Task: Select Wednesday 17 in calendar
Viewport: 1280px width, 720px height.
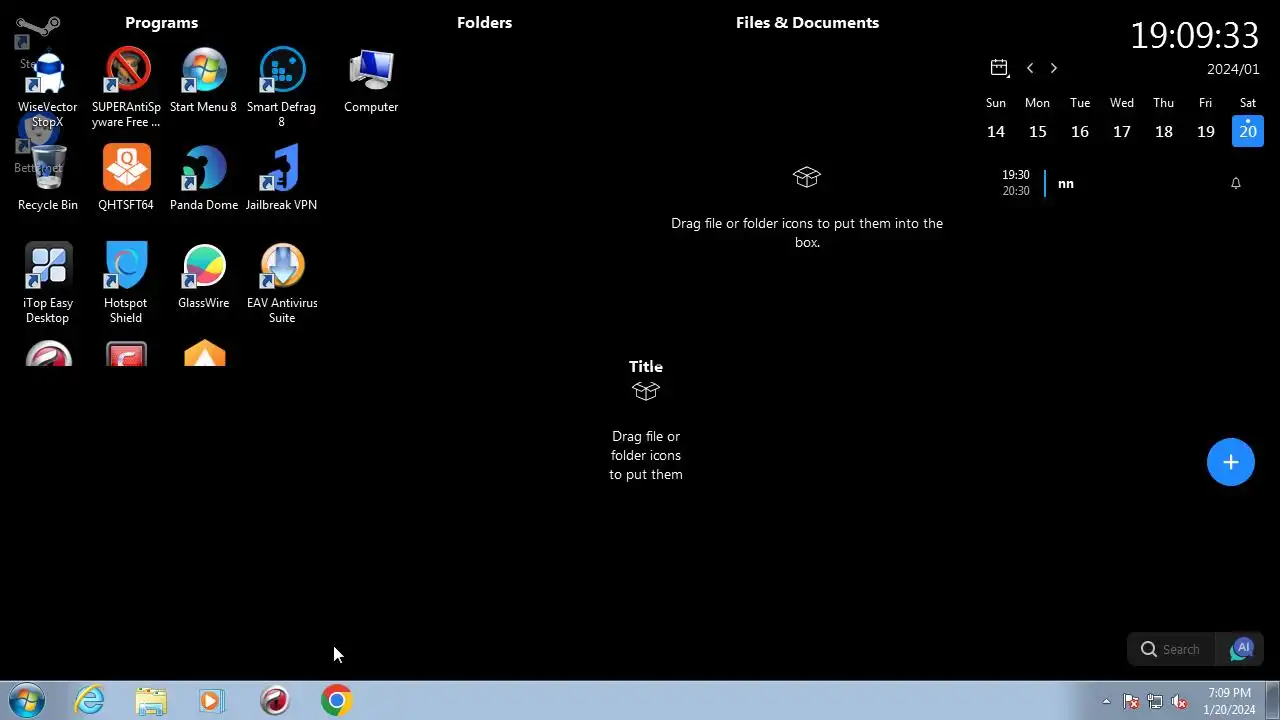Action: [x=1122, y=131]
